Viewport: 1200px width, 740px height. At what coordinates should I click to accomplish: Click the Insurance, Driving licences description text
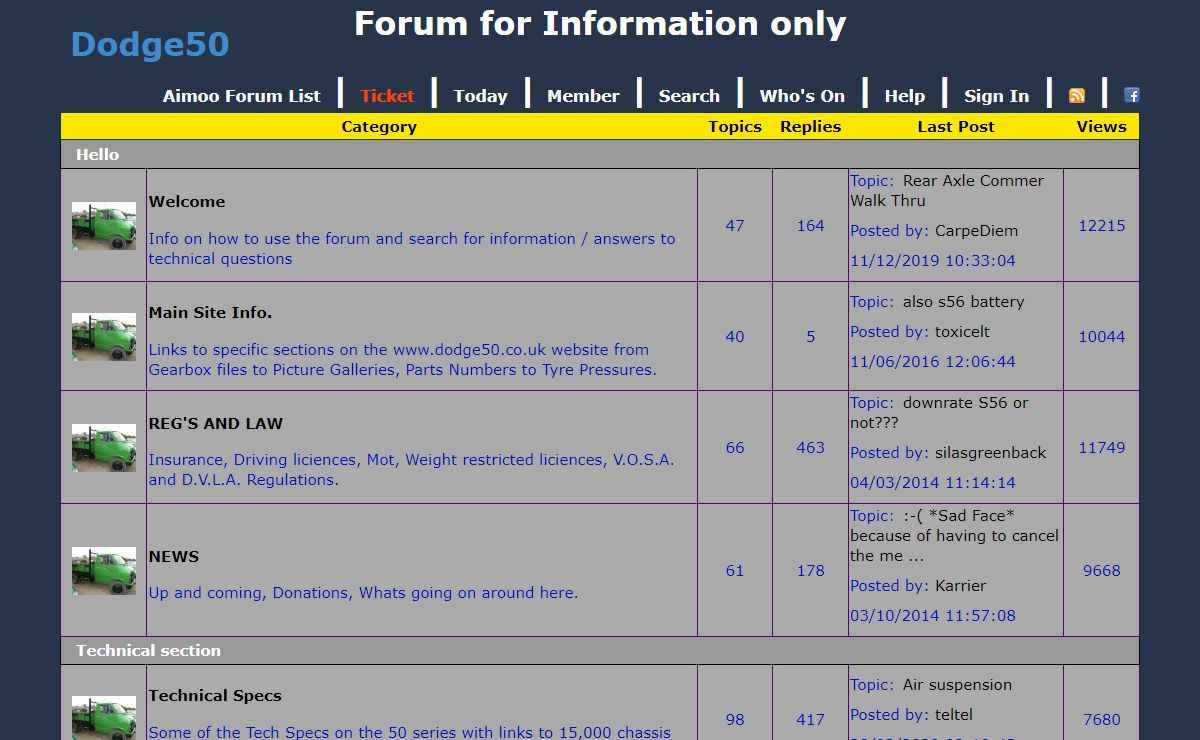point(412,470)
